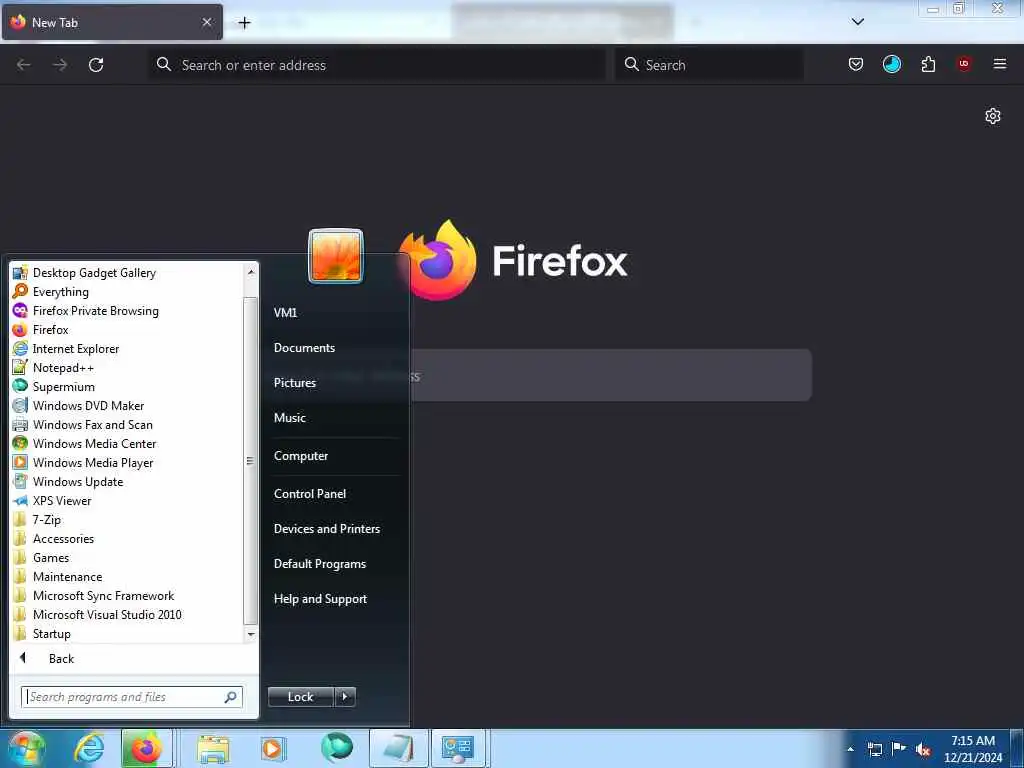Open Internet Explorer taskbar icon

89,748
